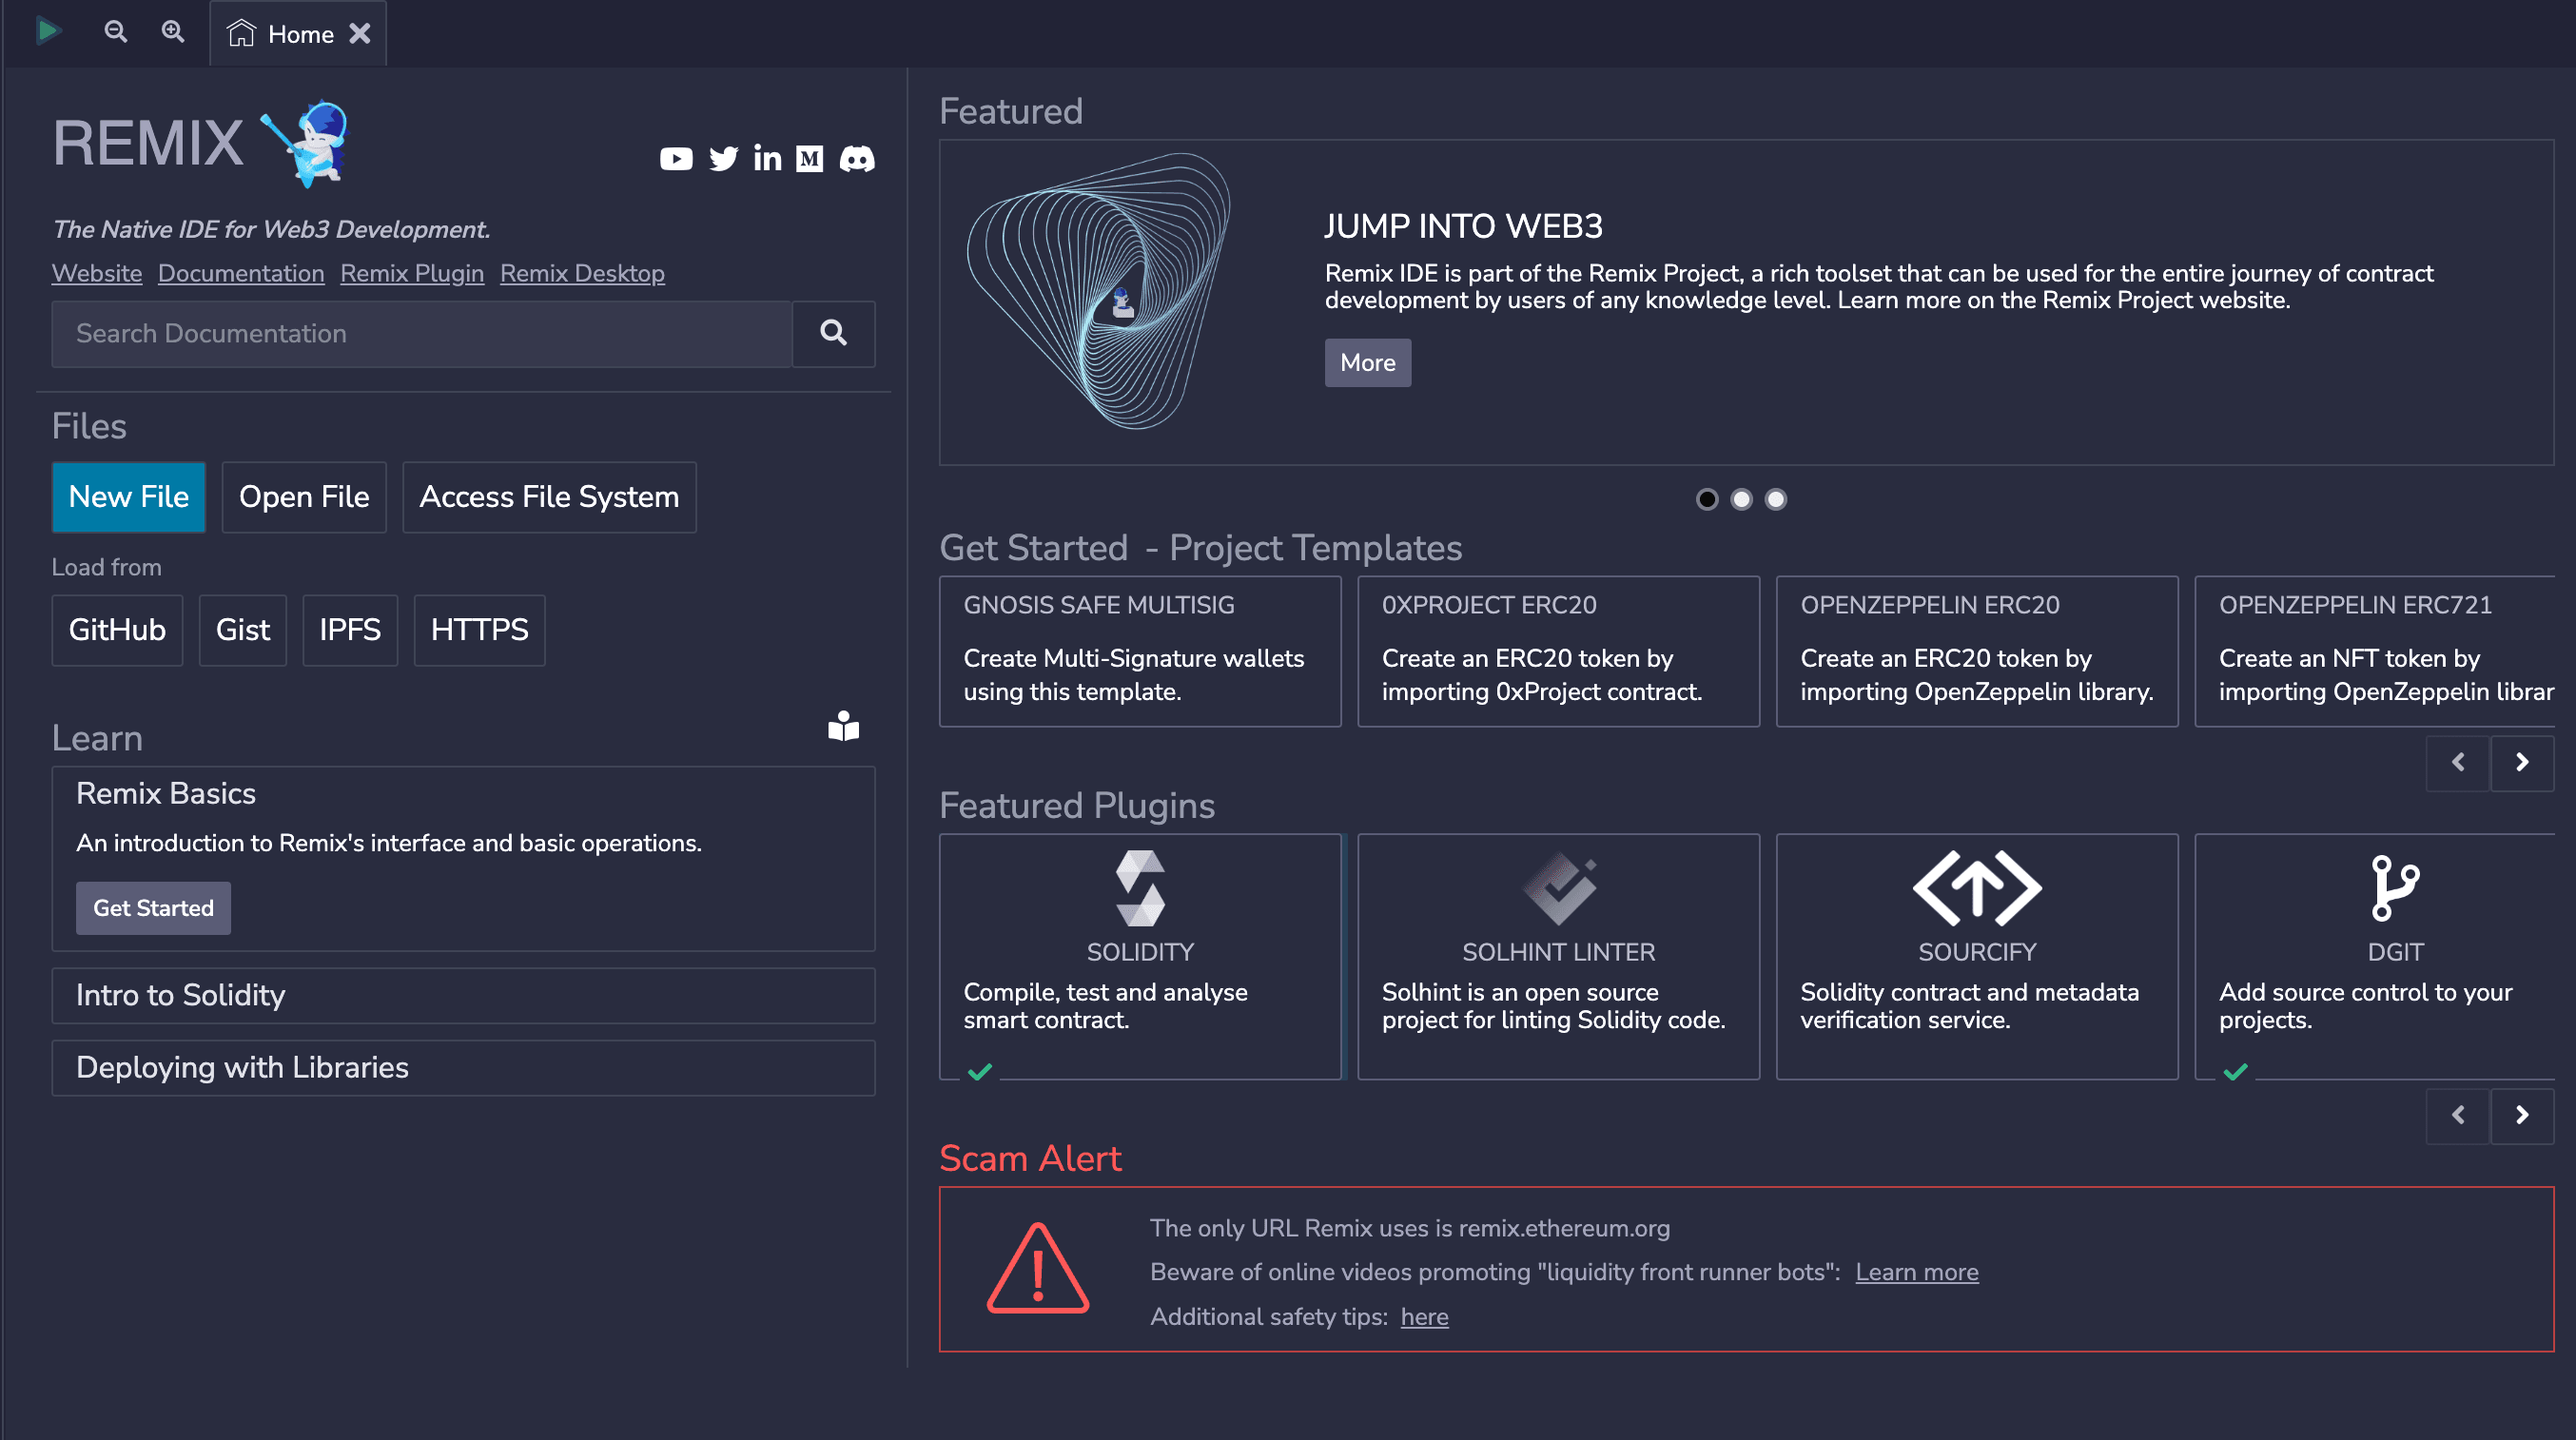The image size is (2576, 1440).
Task: Show next project templates with right chevron
Action: [2521, 762]
